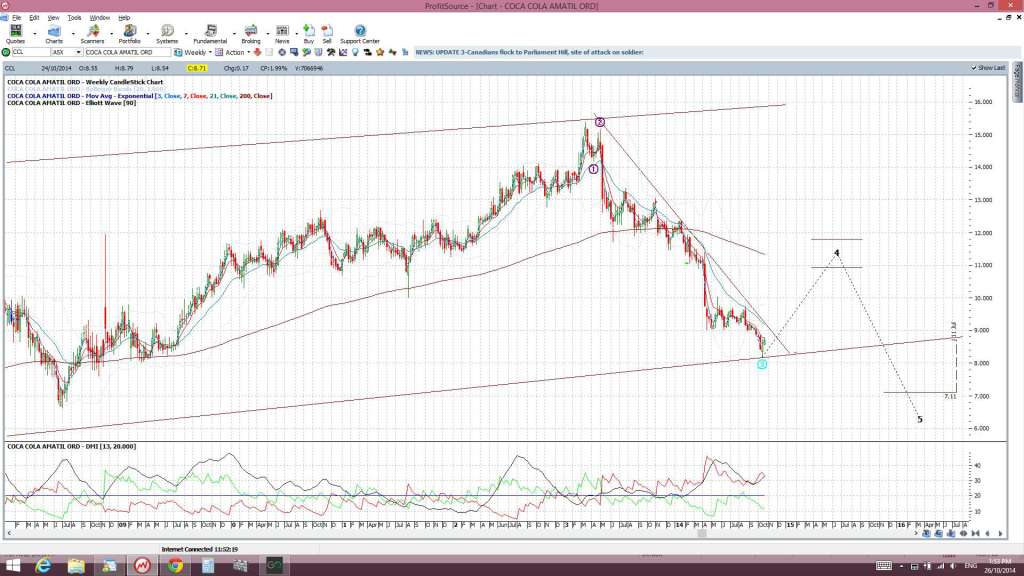The height and width of the screenshot is (576, 1024).
Task: Open the Broking tool
Action: click(251, 34)
